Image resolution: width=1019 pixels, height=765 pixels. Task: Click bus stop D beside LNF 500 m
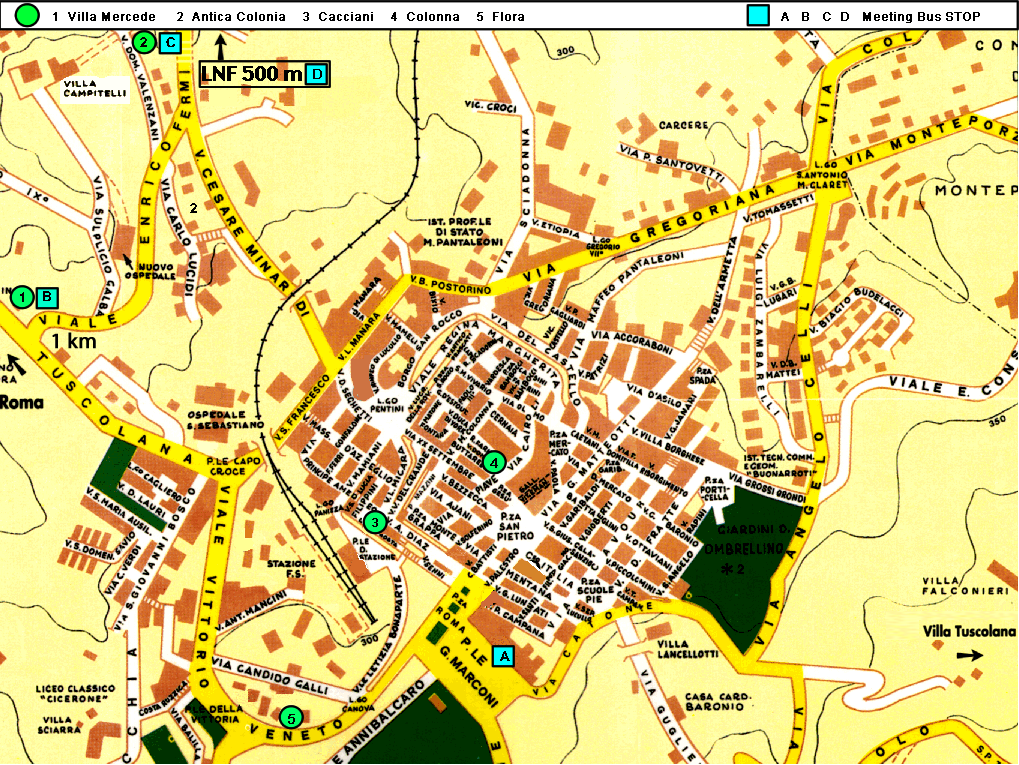tap(317, 74)
